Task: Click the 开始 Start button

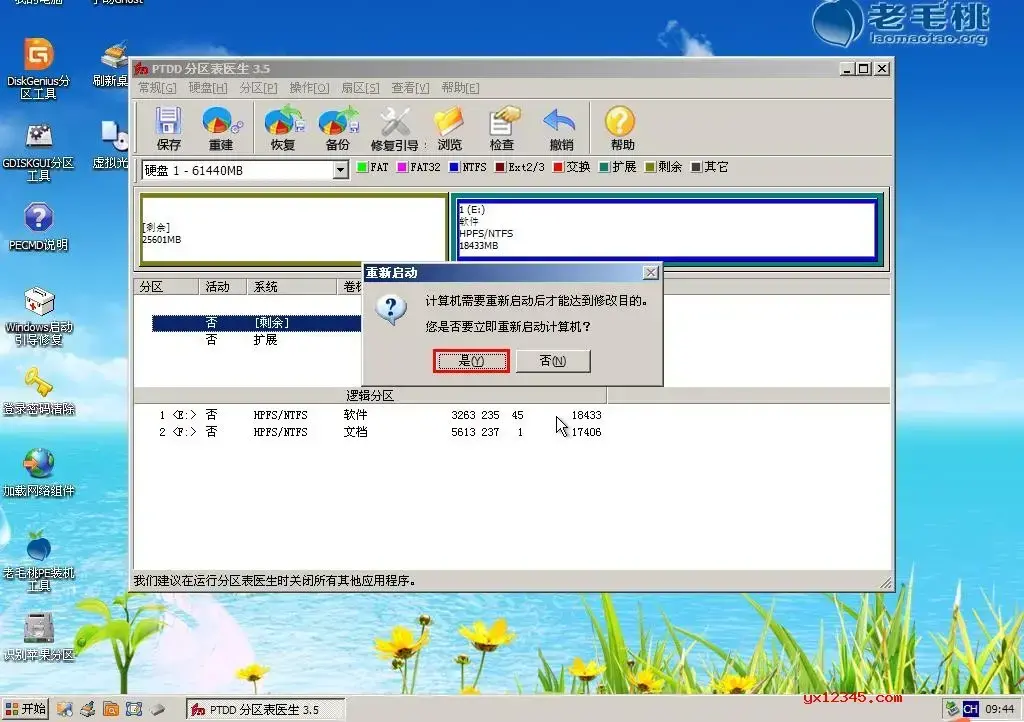Action: pyautogui.click(x=25, y=709)
